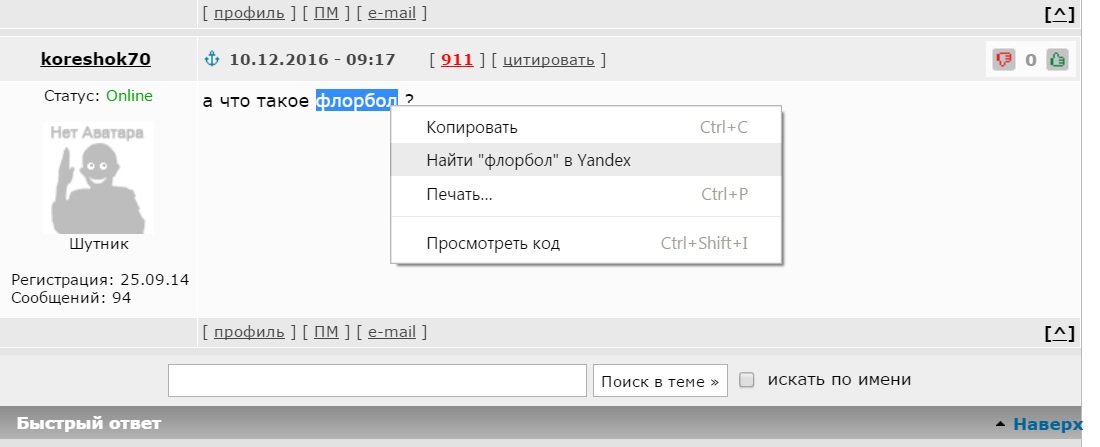Jump up with top [^] link
This screenshot has height=447, width=1100.
pyautogui.click(x=1059, y=13)
